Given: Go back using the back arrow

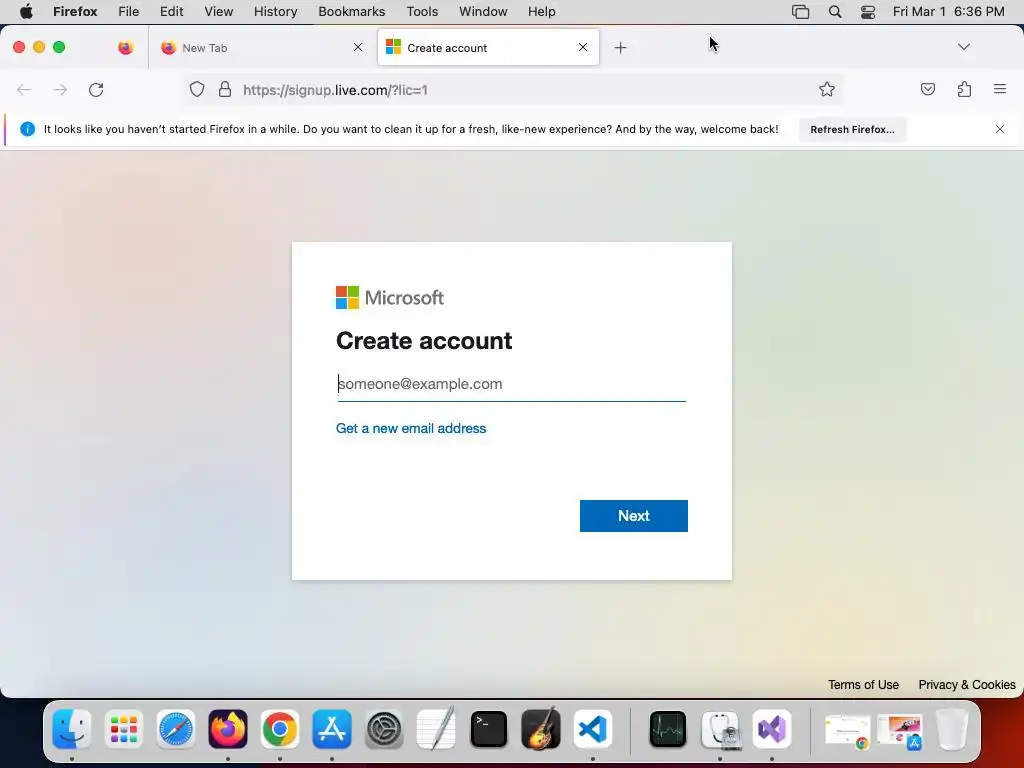Looking at the screenshot, I should pos(24,89).
